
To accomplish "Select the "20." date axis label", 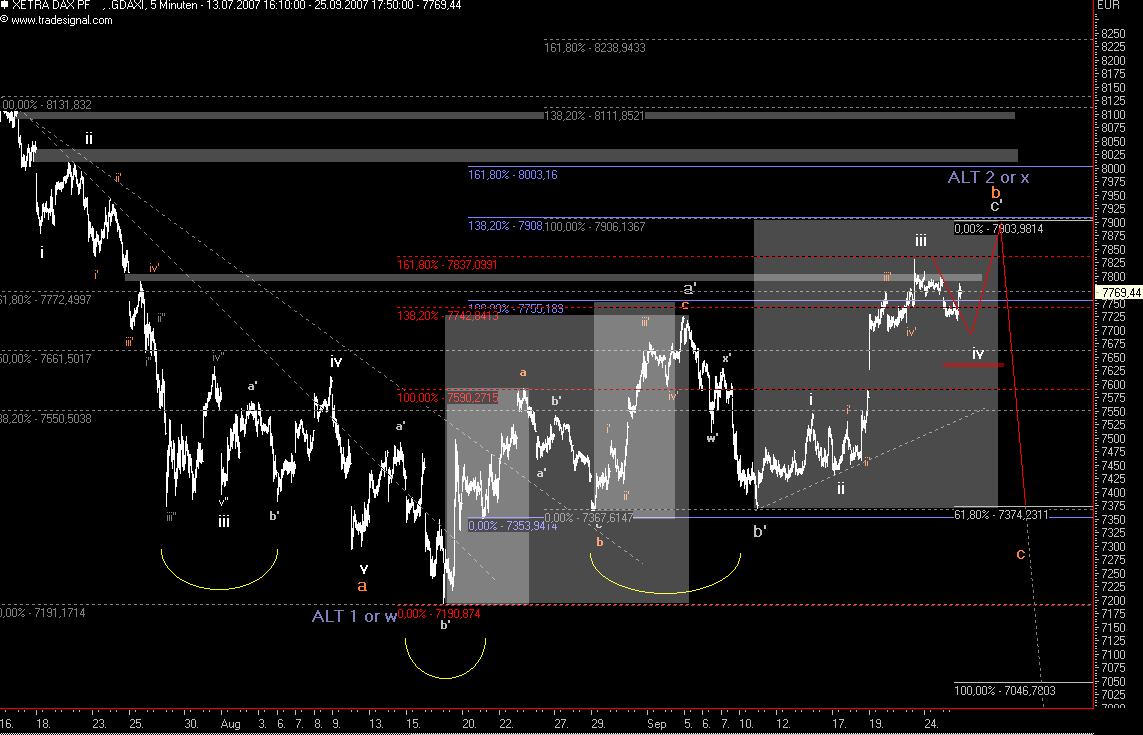I will 469,724.
